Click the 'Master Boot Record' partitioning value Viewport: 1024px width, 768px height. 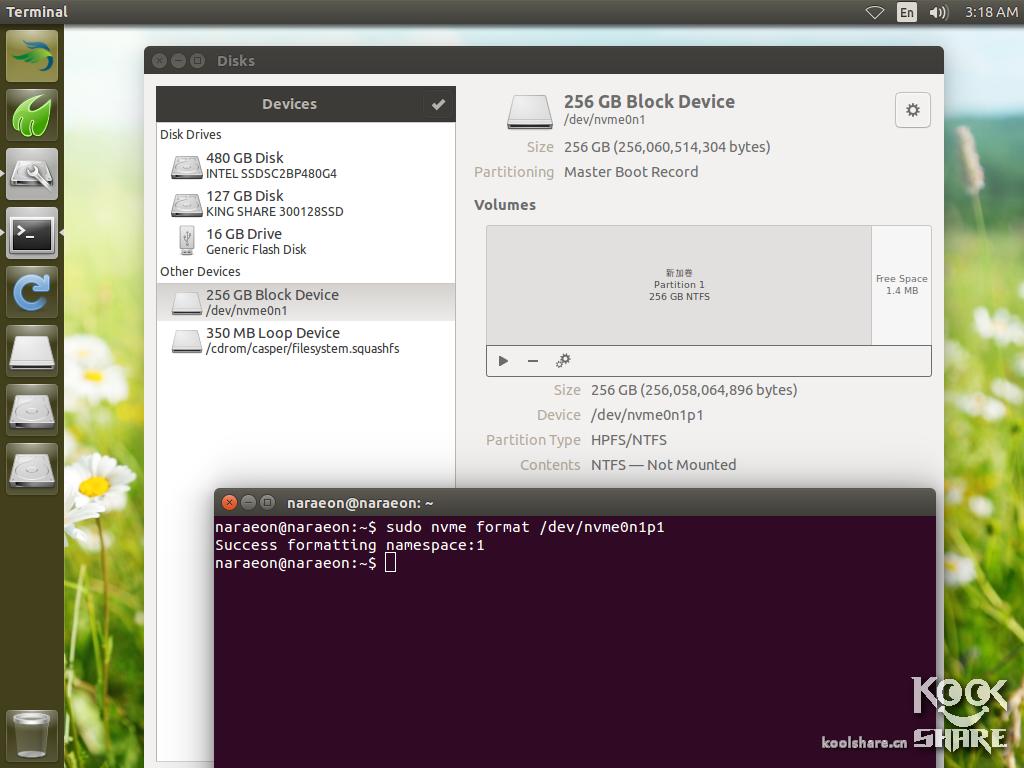coord(631,172)
